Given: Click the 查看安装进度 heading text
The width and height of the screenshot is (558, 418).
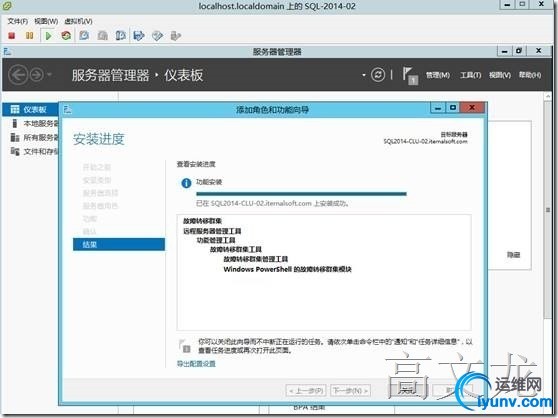Looking at the screenshot, I should click(196, 164).
